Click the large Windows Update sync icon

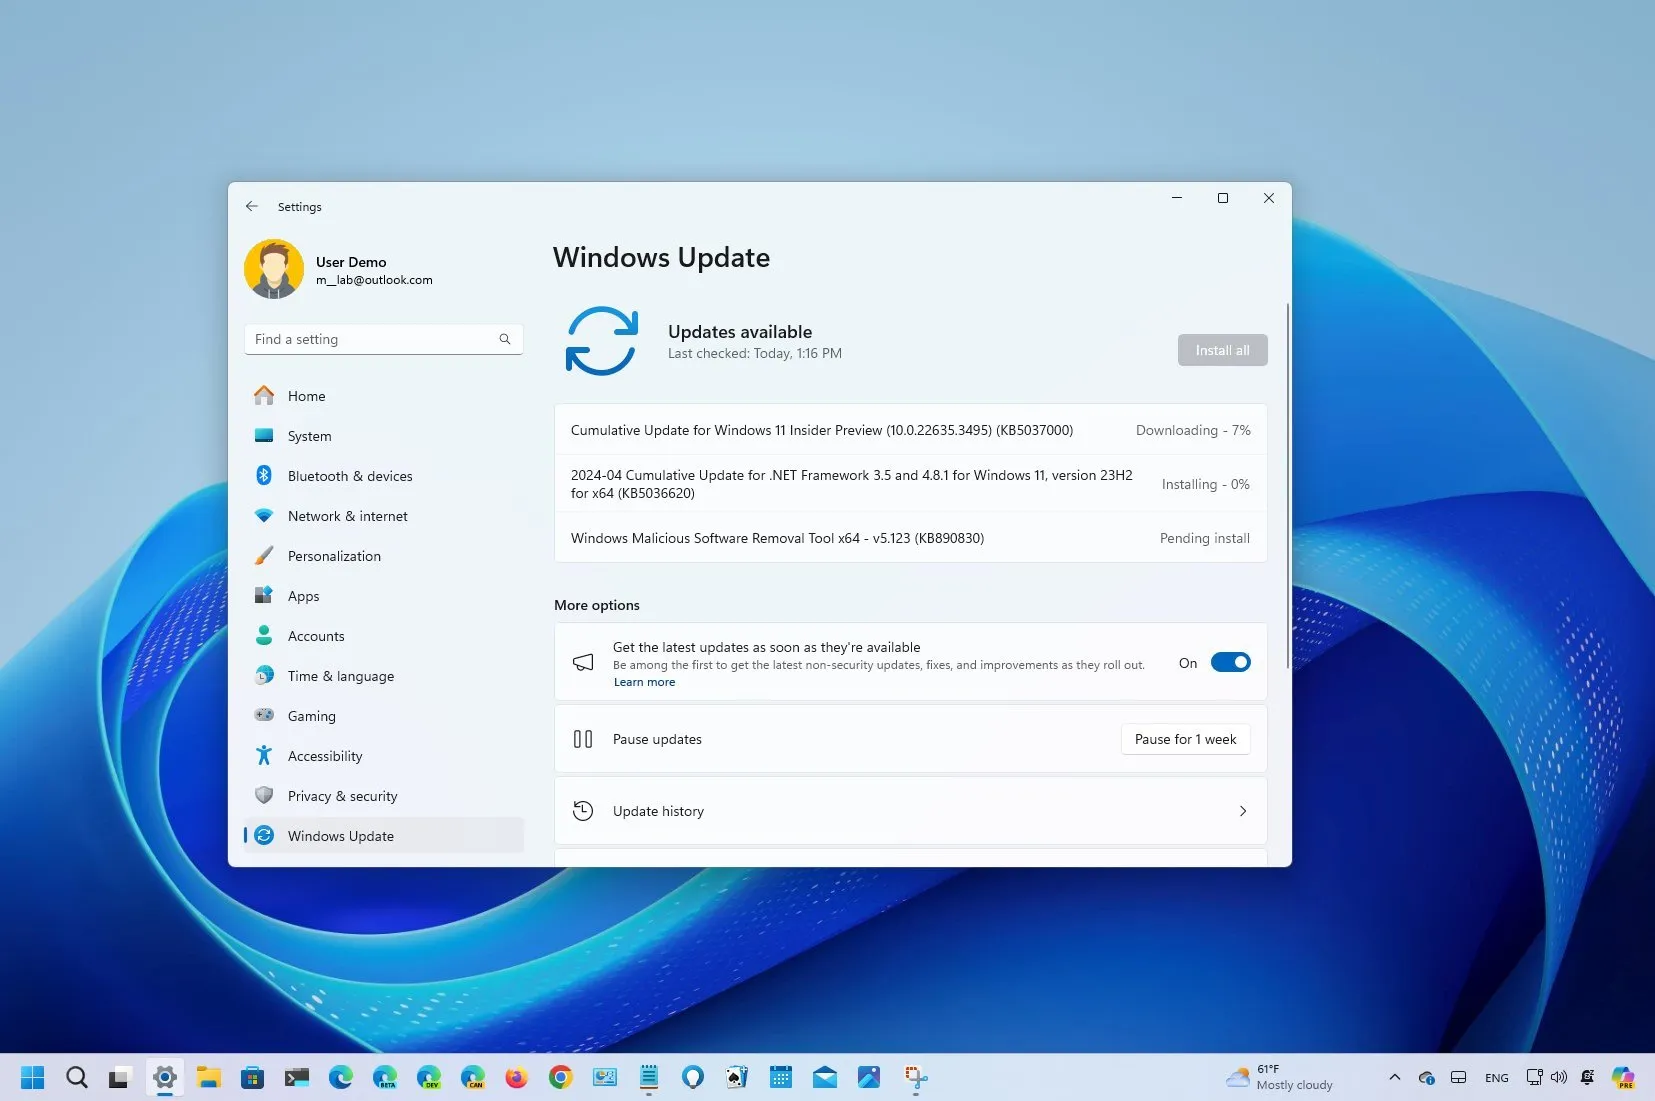602,341
